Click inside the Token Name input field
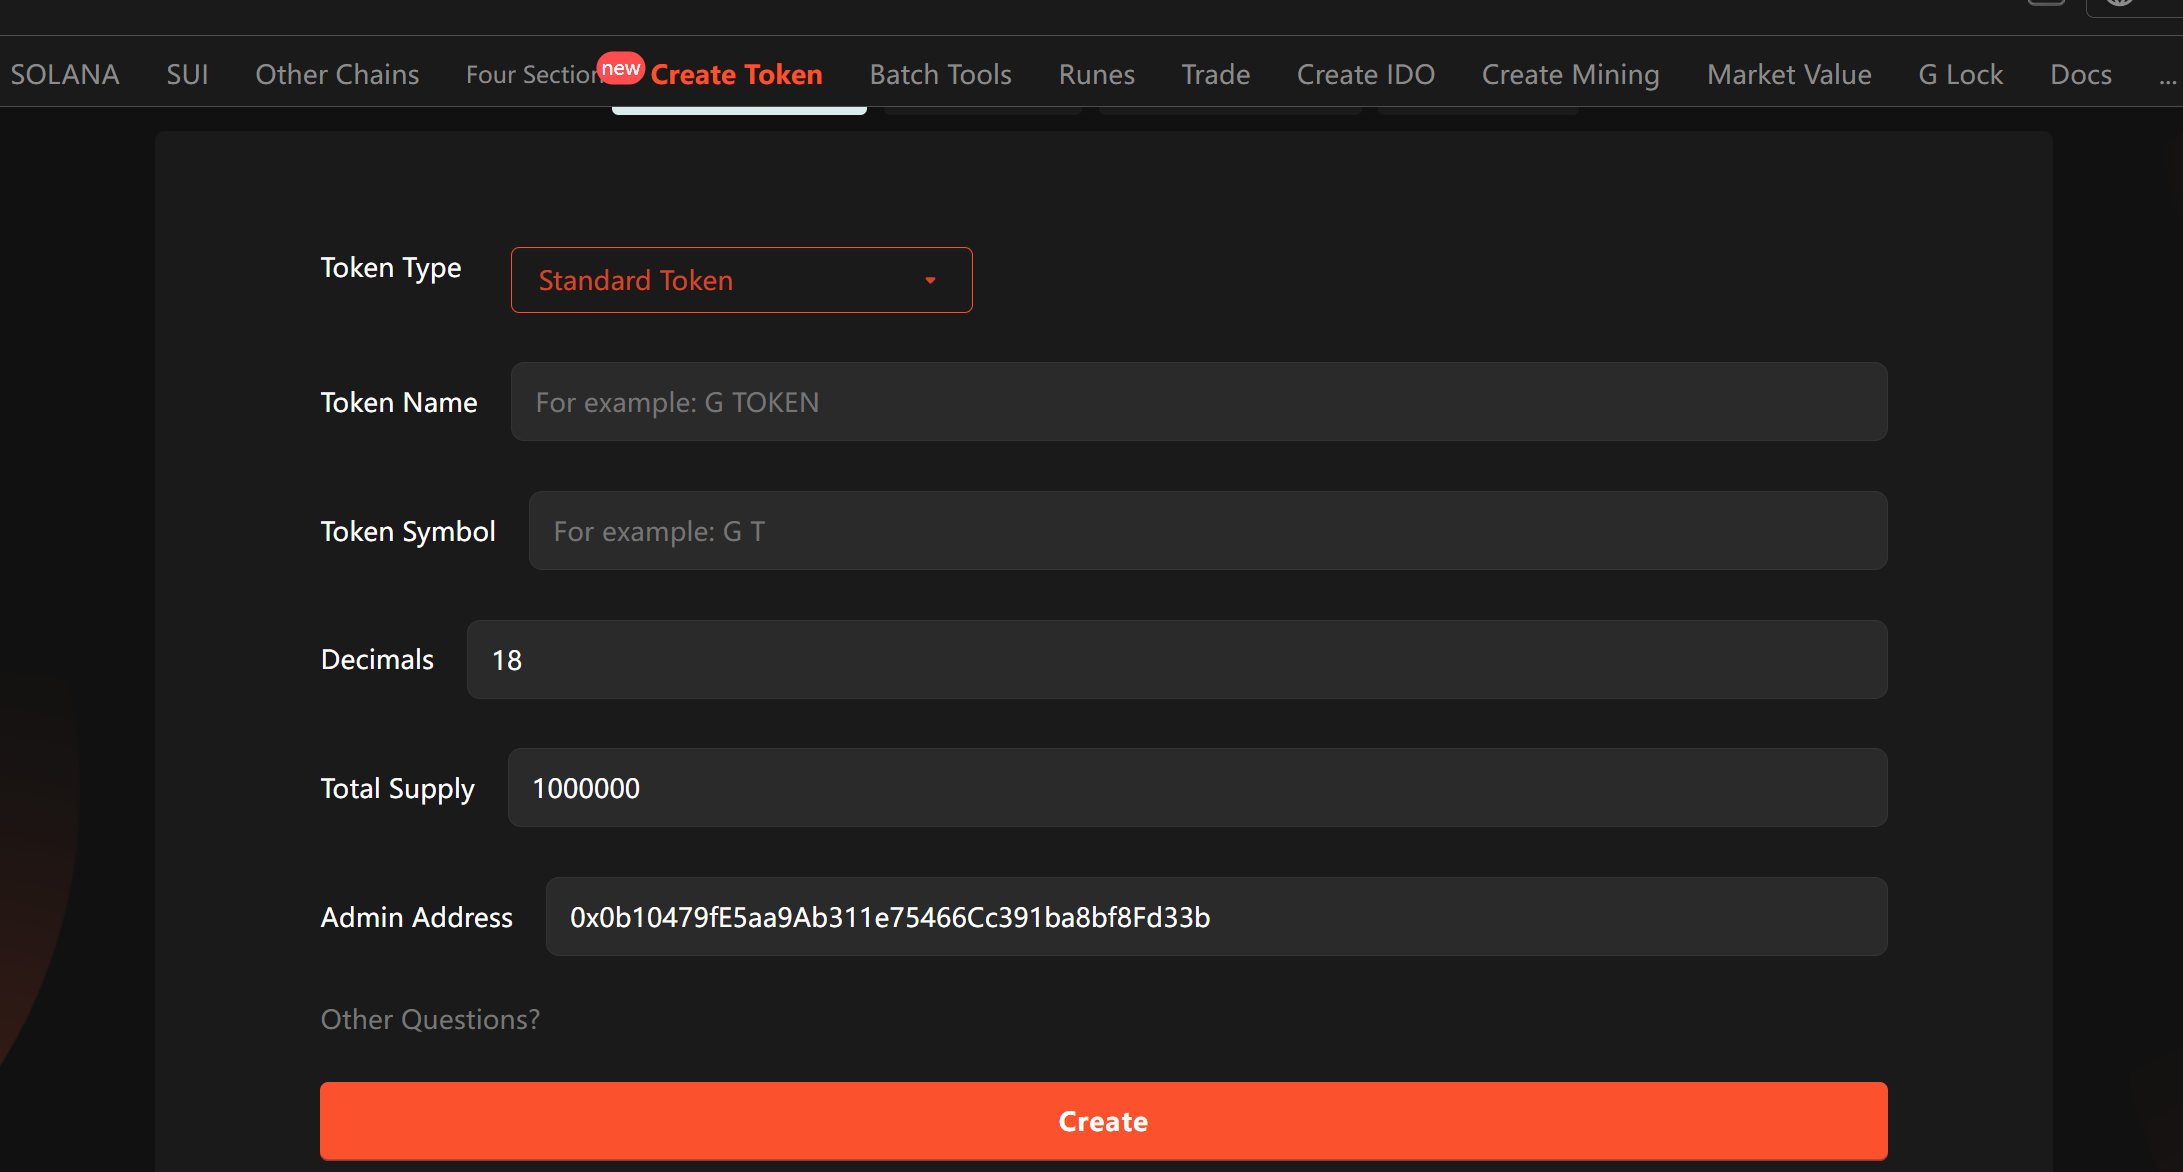 1198,402
